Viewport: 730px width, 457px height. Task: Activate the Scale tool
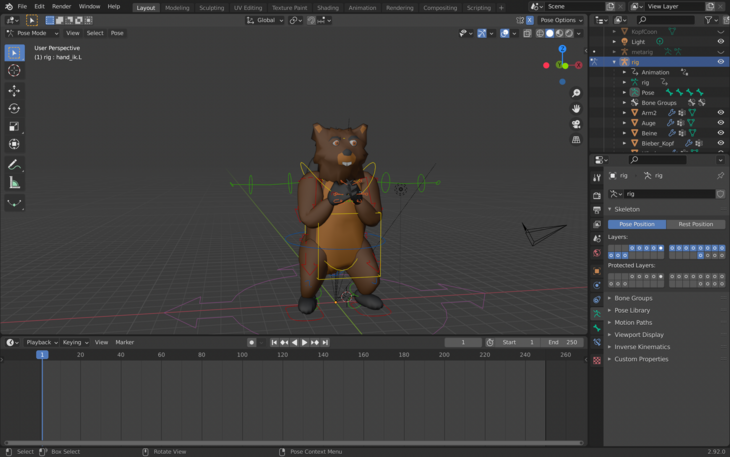pos(14,127)
